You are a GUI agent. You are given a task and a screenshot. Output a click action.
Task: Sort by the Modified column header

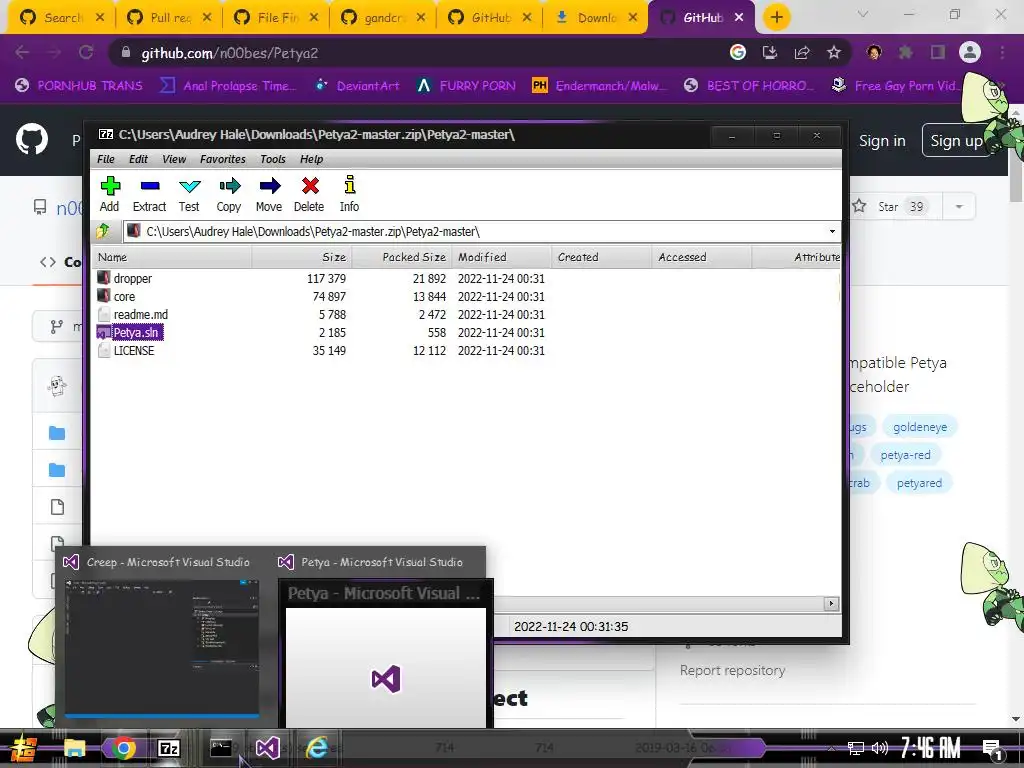click(502, 257)
